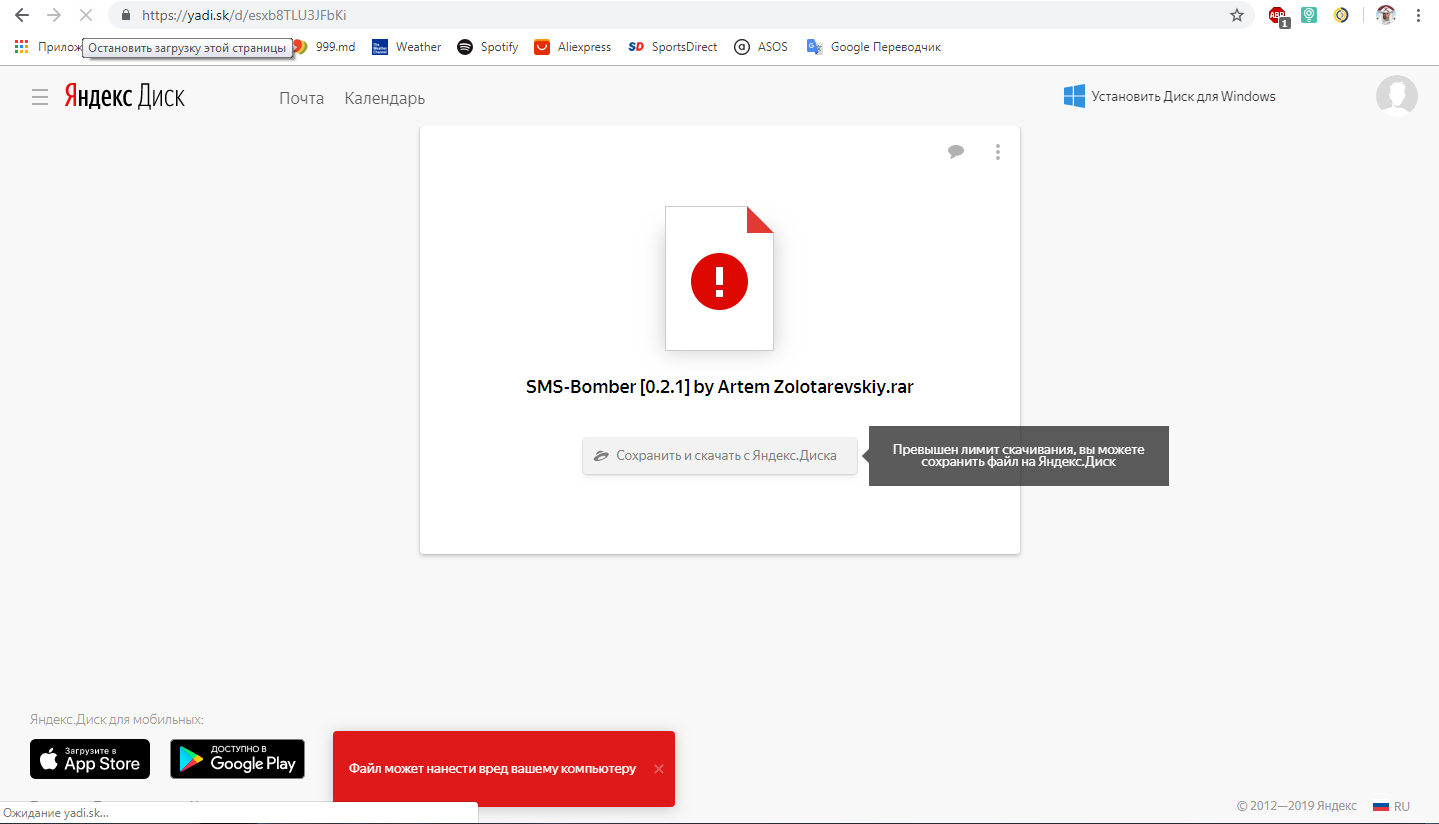Image resolution: width=1439 pixels, height=824 pixels.
Task: Click Сохранить и скачать с Яндекс.Диска button
Action: click(720, 455)
